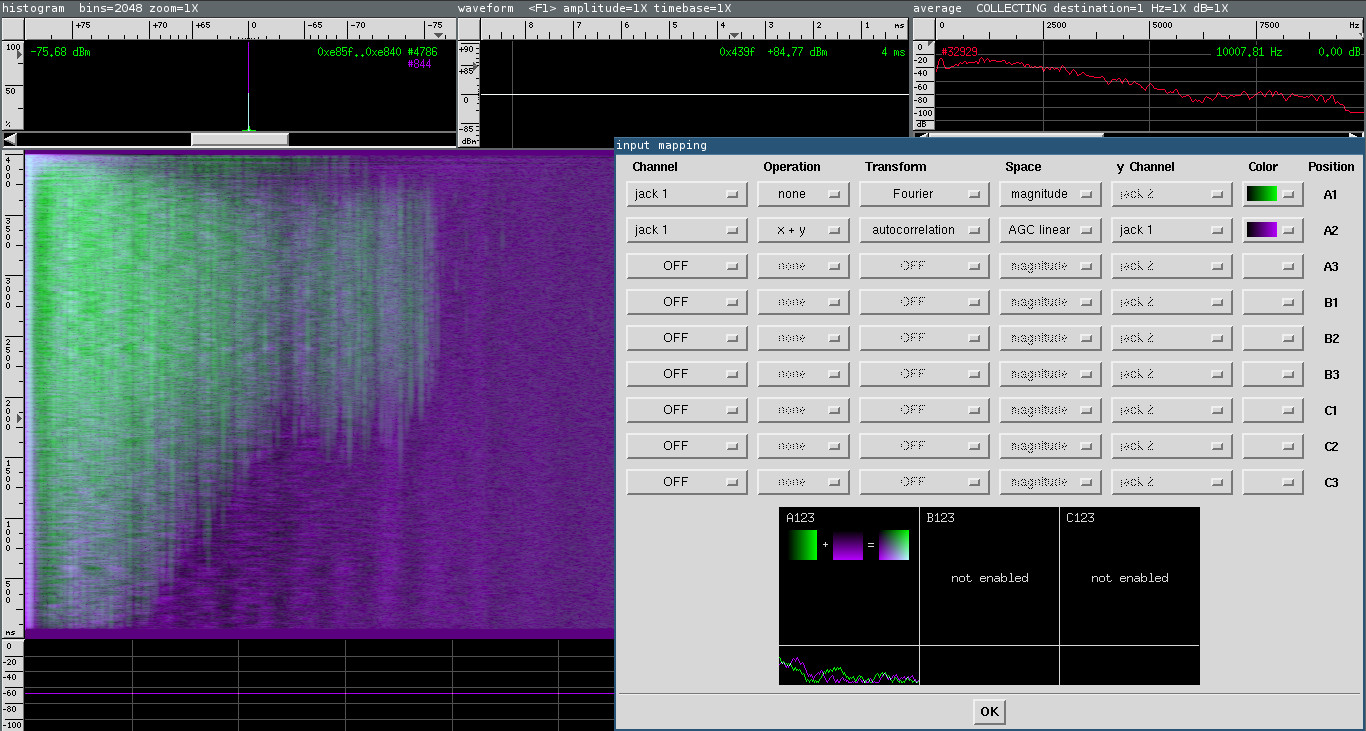Click the triangle marker on histogram ruler near -75
This screenshot has height=731, width=1366.
[x=437, y=35]
